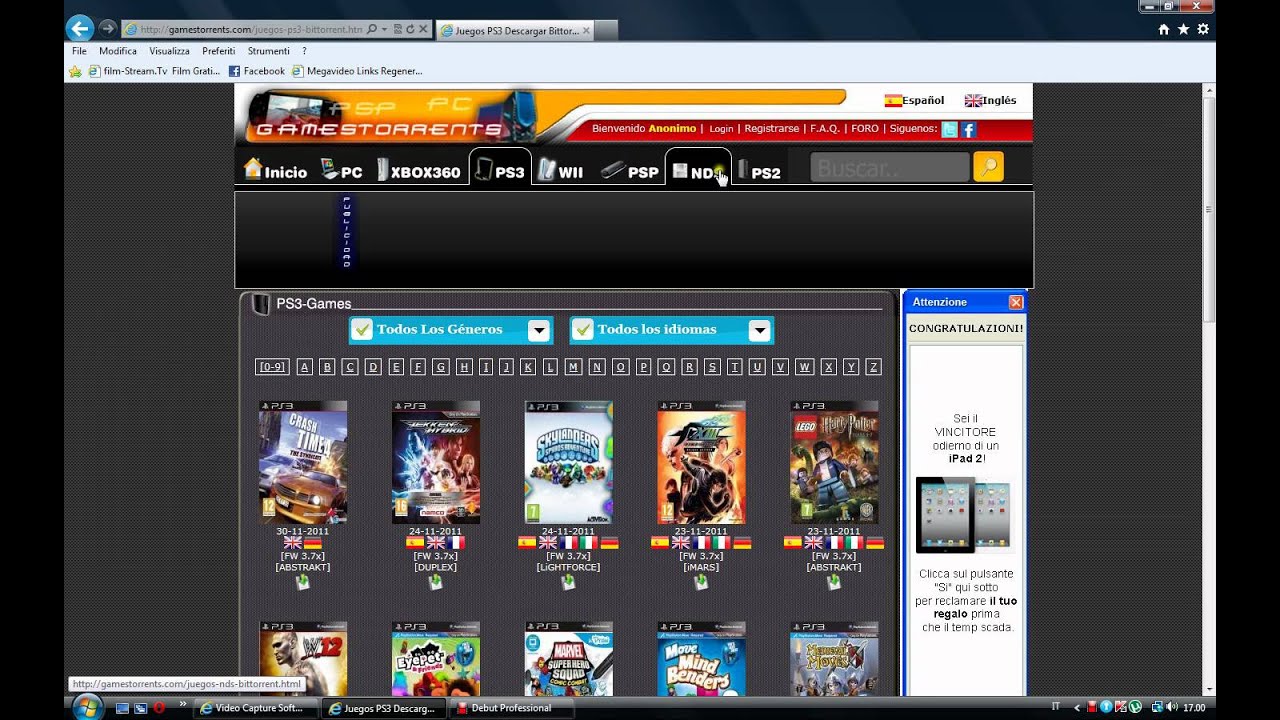Open the Modifica menu
The height and width of the screenshot is (720, 1280).
pos(118,51)
